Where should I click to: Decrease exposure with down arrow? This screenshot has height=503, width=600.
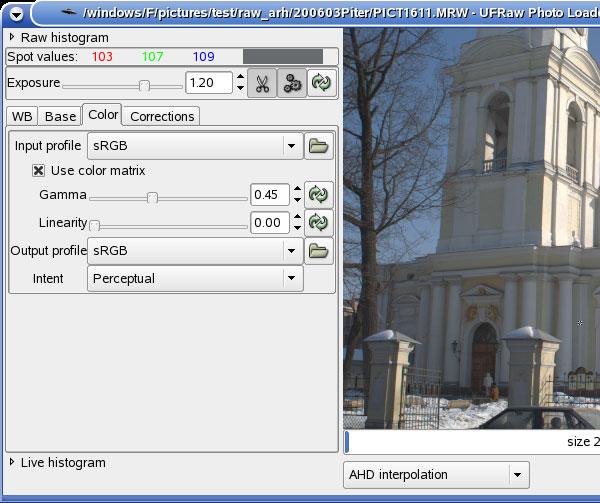tap(240, 88)
